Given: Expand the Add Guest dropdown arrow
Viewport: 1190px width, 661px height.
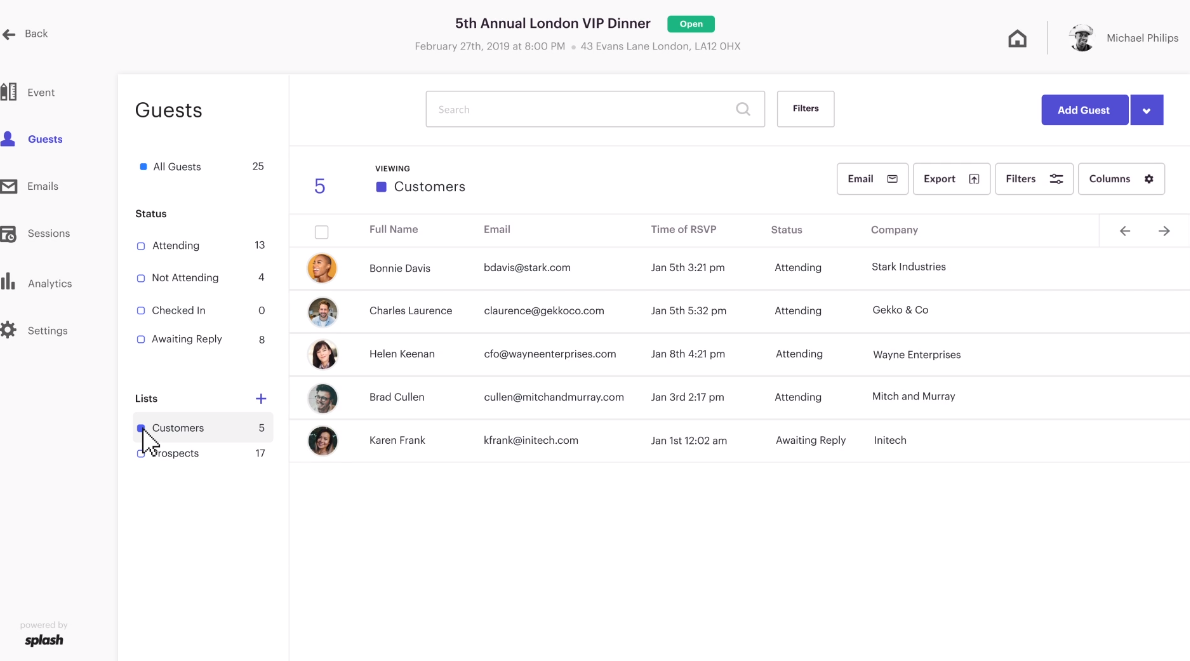Looking at the screenshot, I should pyautogui.click(x=1147, y=110).
